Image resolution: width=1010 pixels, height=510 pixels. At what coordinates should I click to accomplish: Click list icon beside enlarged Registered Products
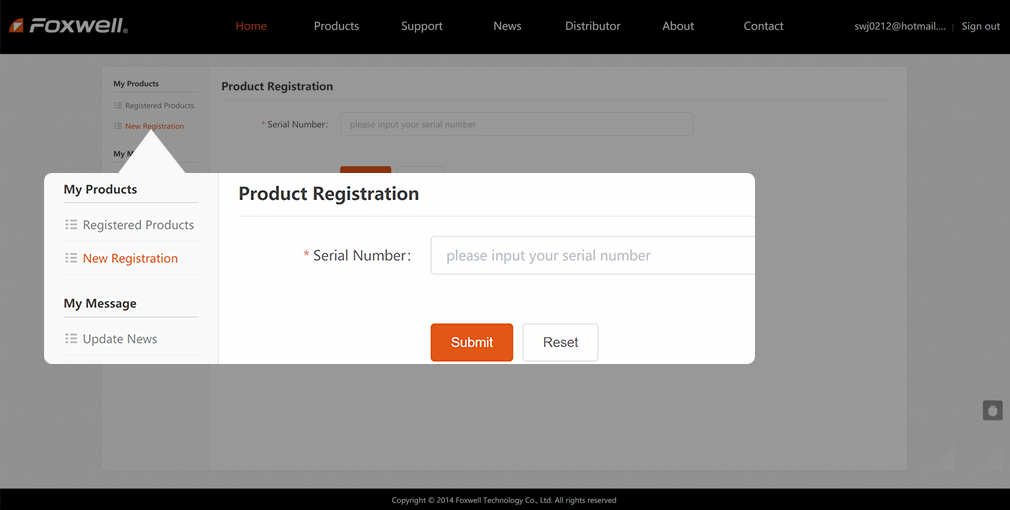pyautogui.click(x=71, y=225)
